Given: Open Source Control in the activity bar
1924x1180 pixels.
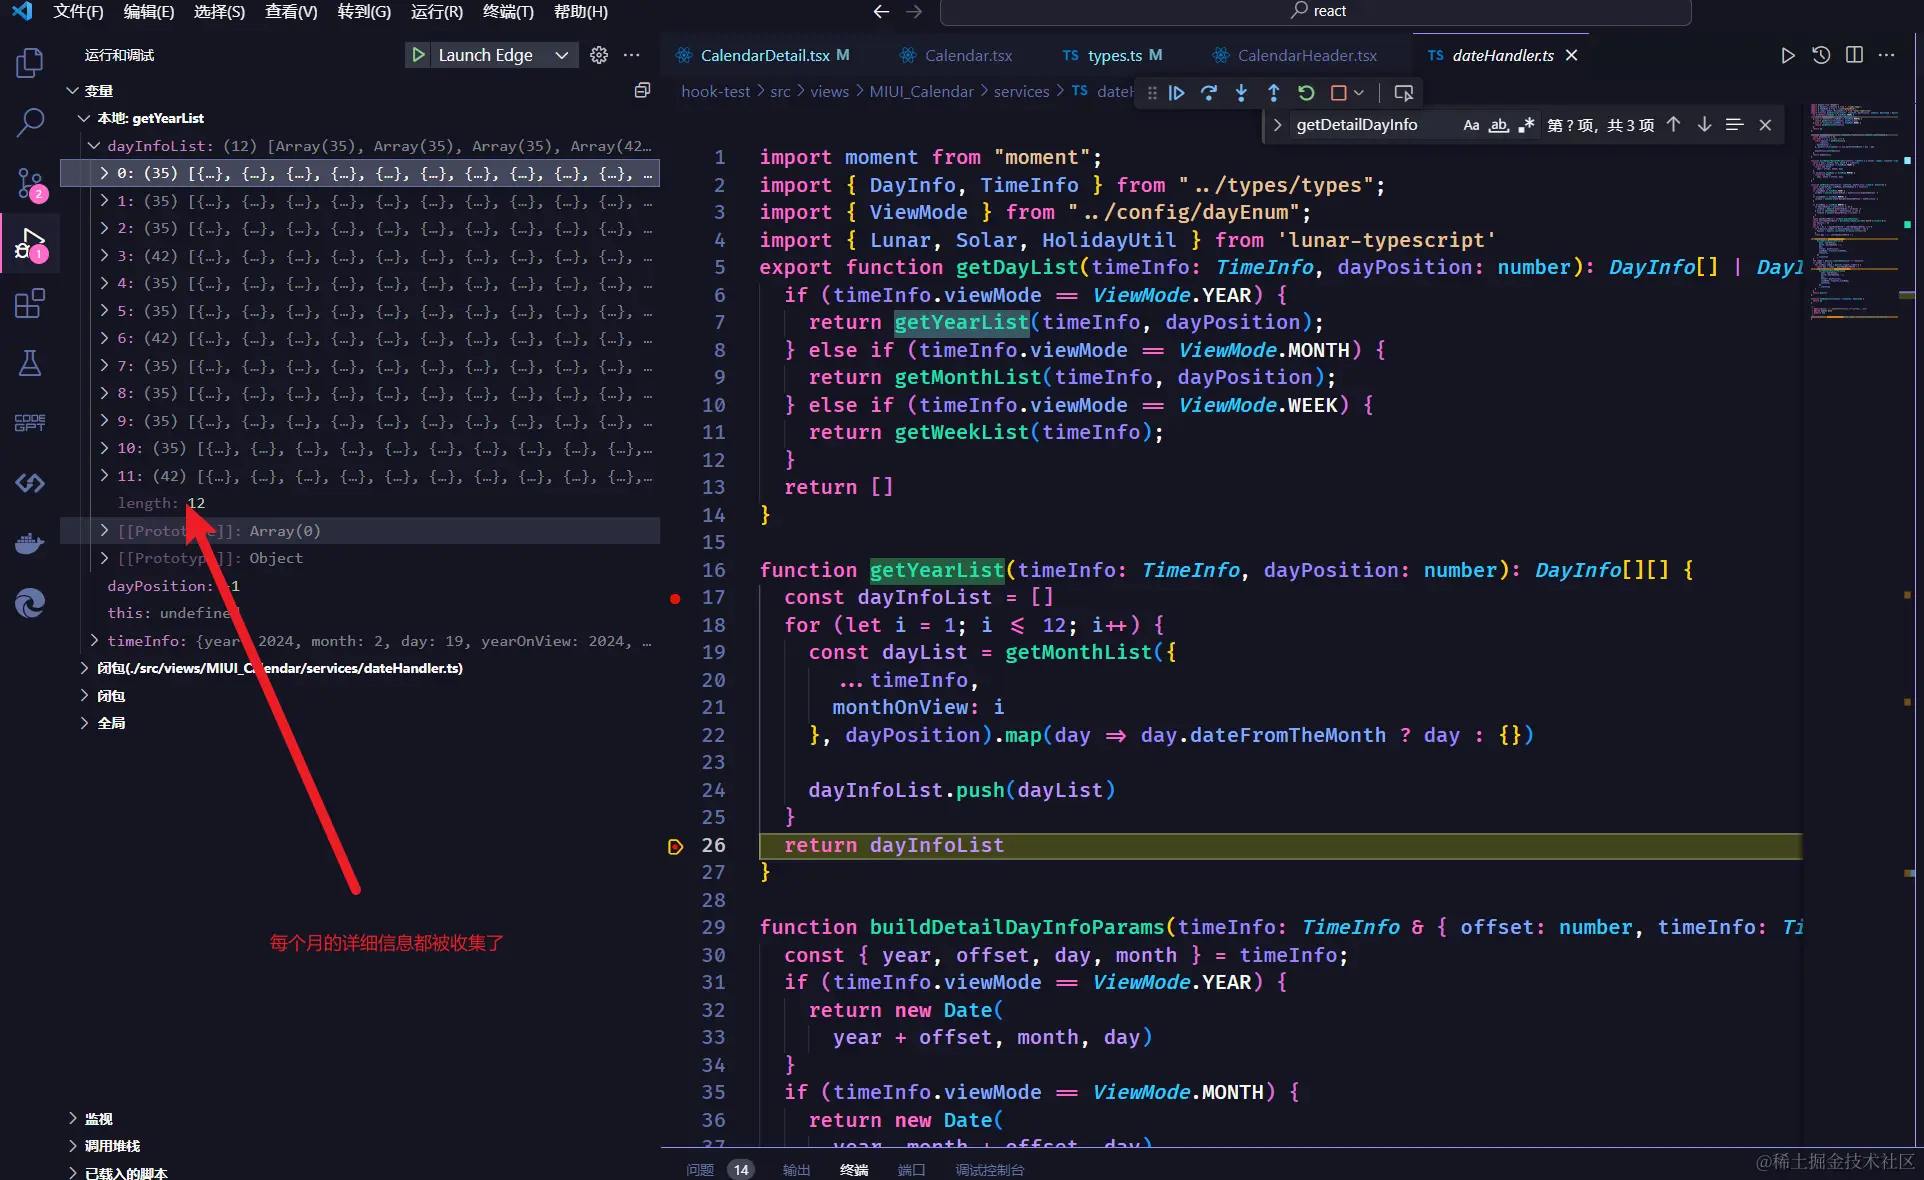Looking at the screenshot, I should tap(30, 183).
